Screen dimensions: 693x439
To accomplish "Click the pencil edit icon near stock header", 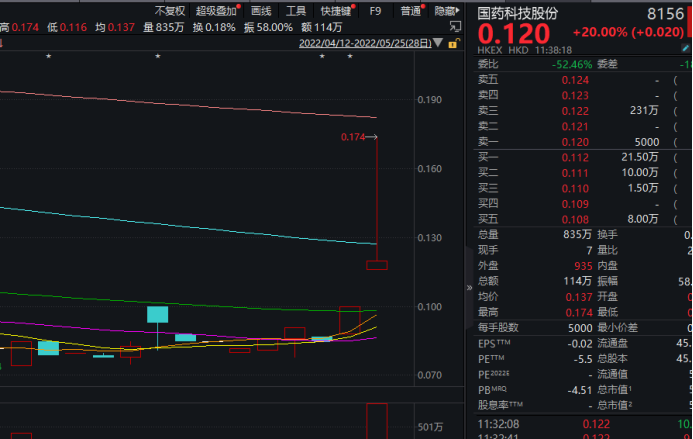I will 685,48.
